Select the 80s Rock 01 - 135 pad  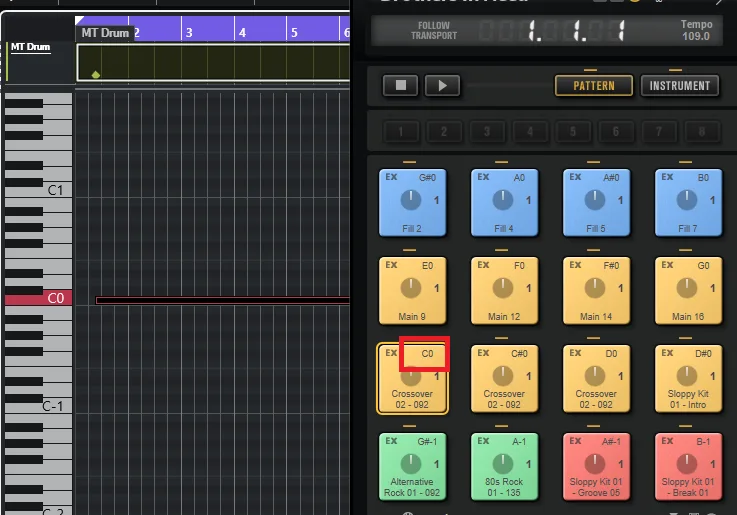(504, 467)
